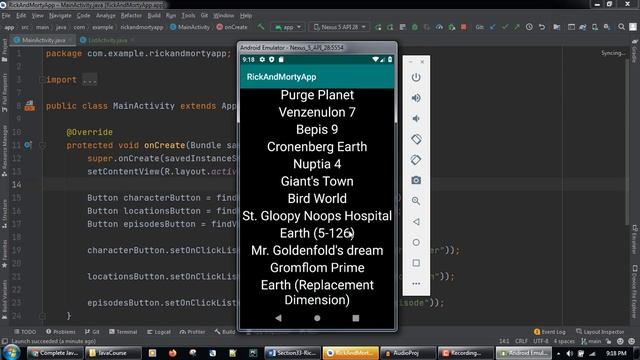Viewport: 640px width, 360px height.
Task: Click the Profile app gauge icon
Action: pyautogui.click(x=439, y=27)
